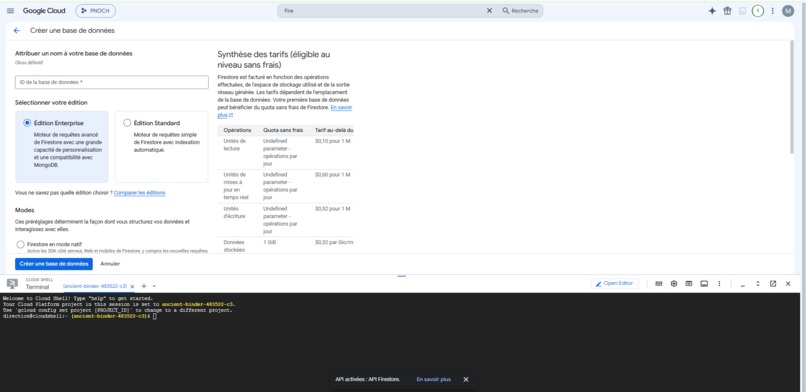Expand the dropdown arrow beside the plus tab
The width and height of the screenshot is (806, 392).
point(154,286)
